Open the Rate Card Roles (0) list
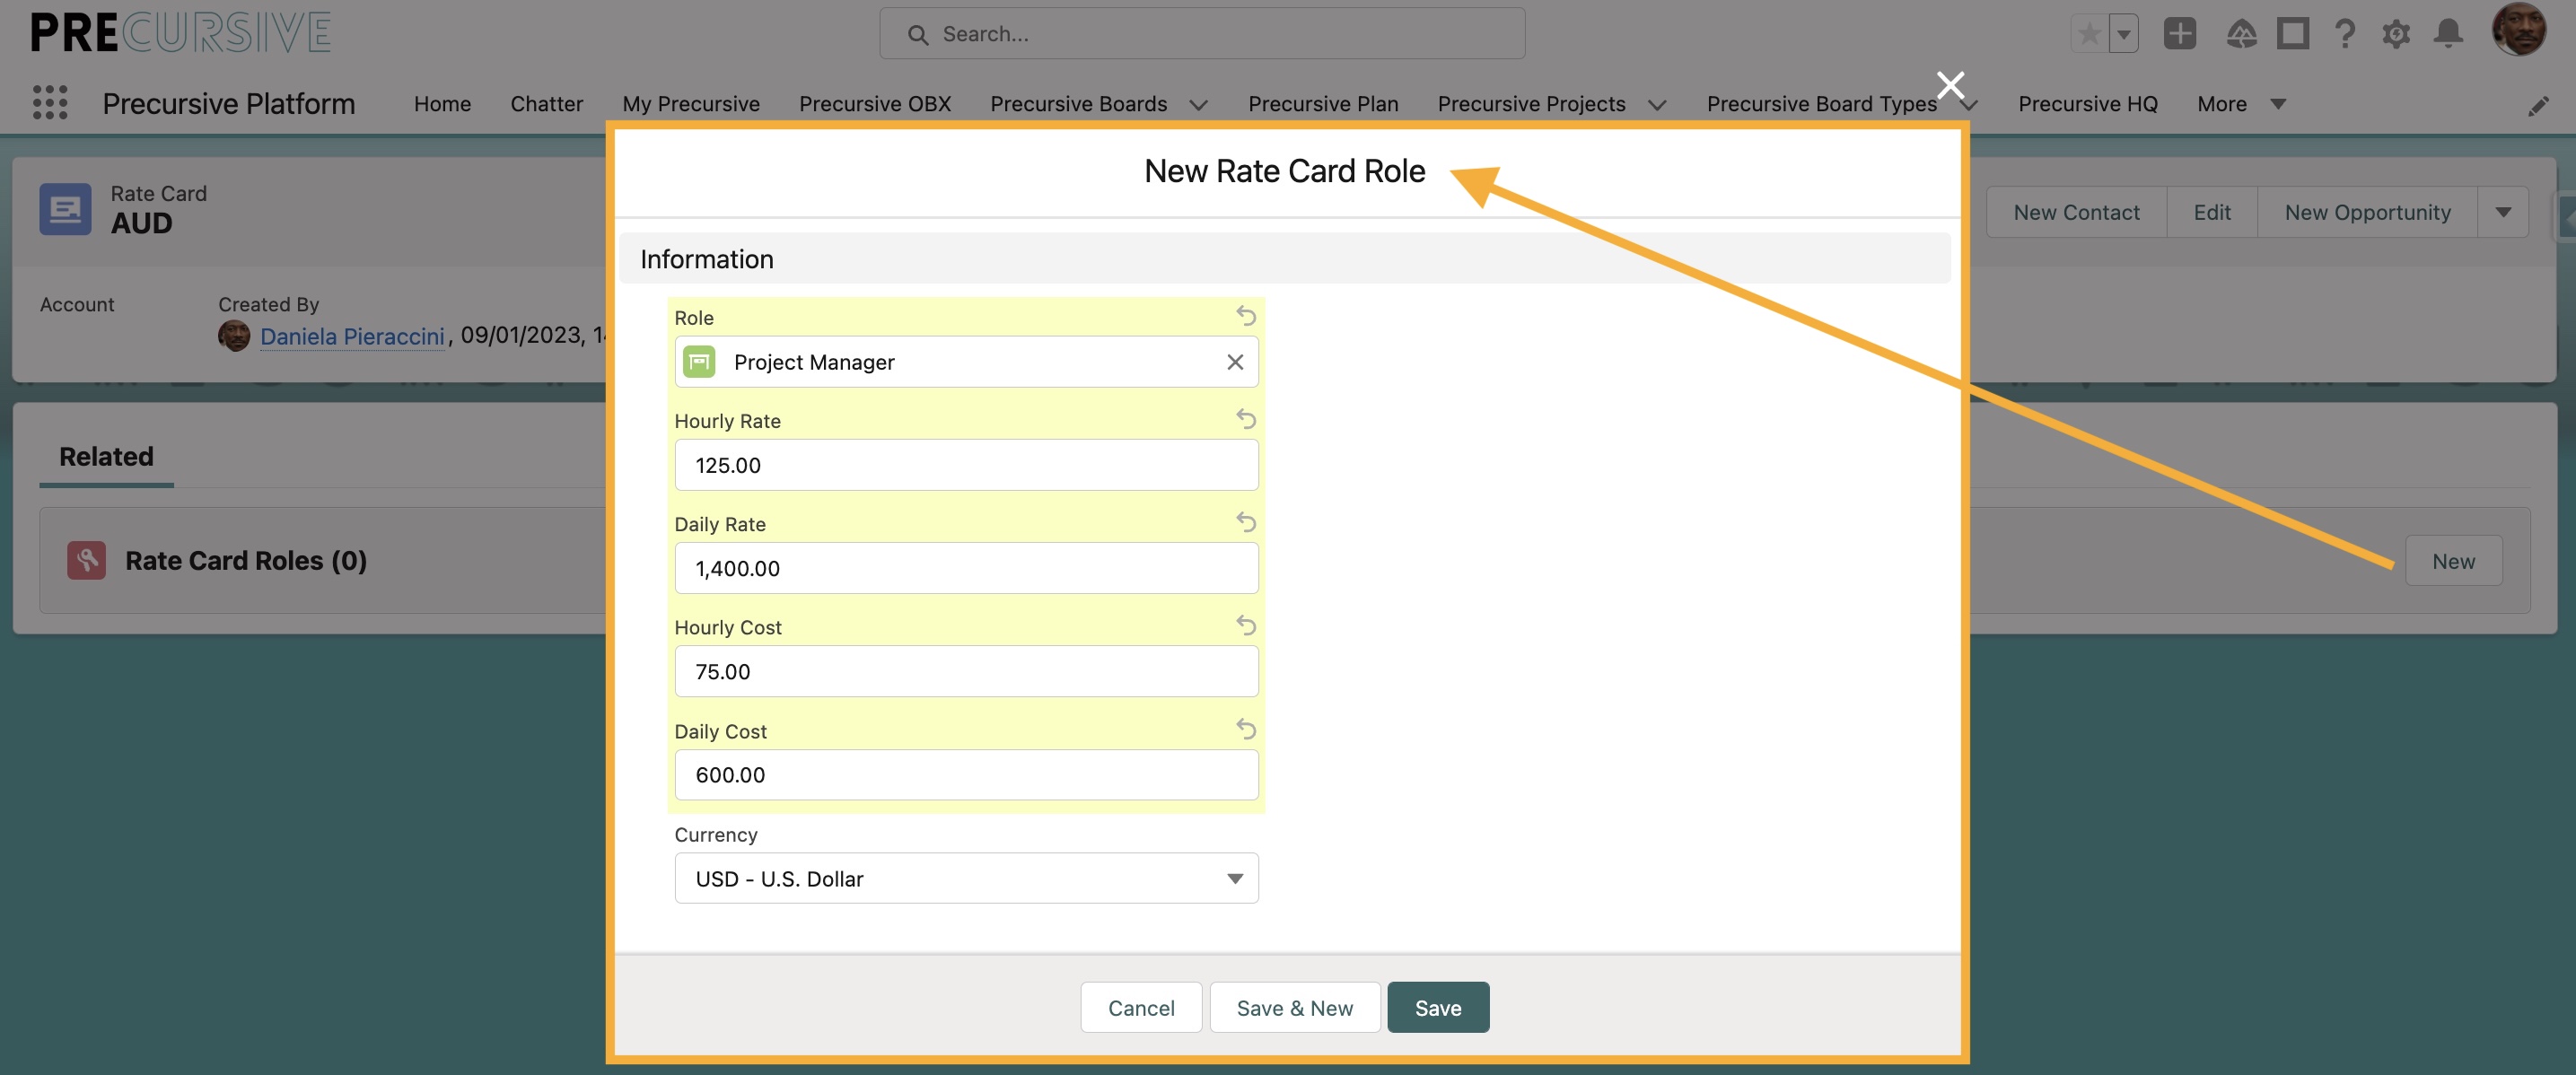Screen dimensions: 2576x1075 [246, 560]
